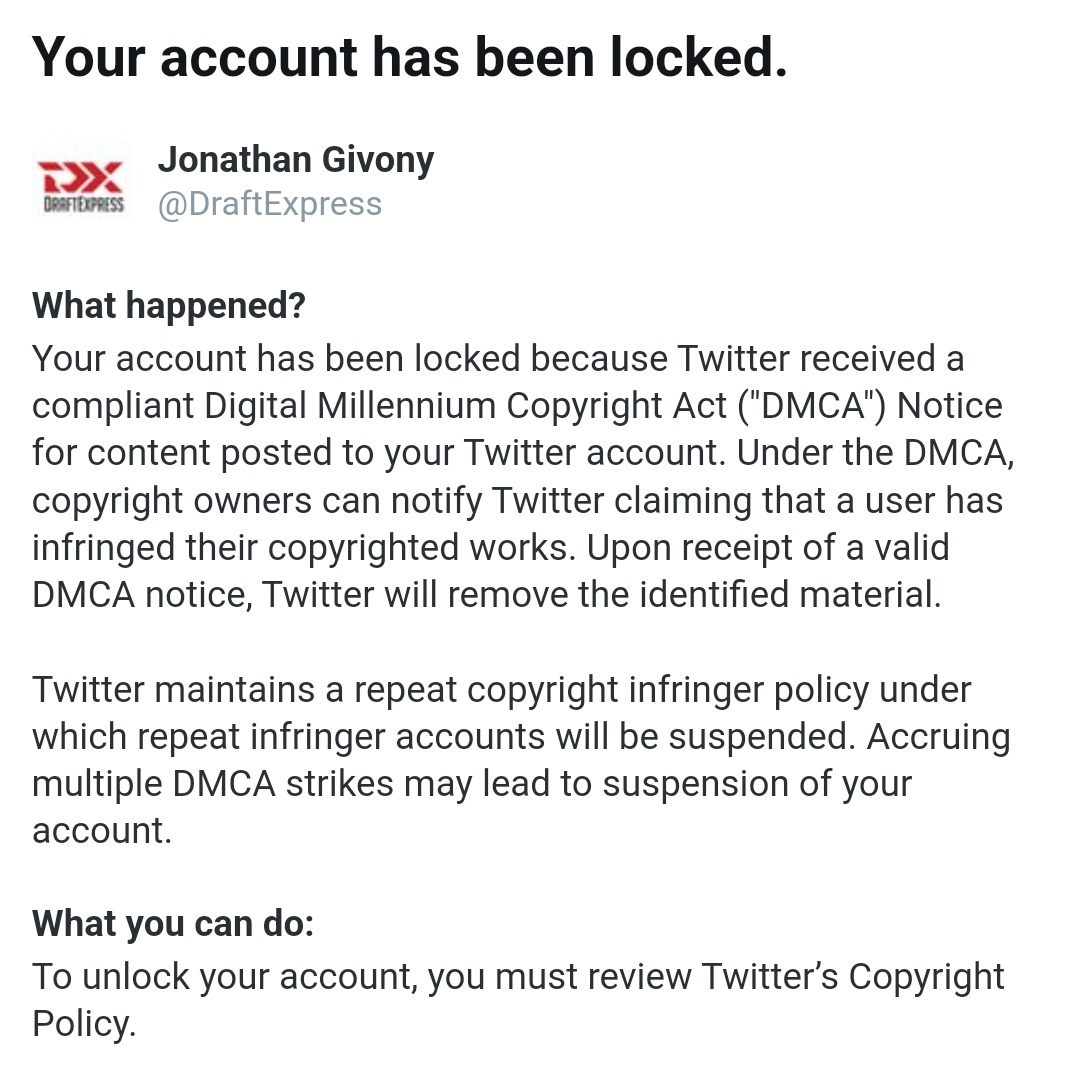
Task: Click the DRAFTEXPRESS wordmark under the logo
Action: [84, 205]
